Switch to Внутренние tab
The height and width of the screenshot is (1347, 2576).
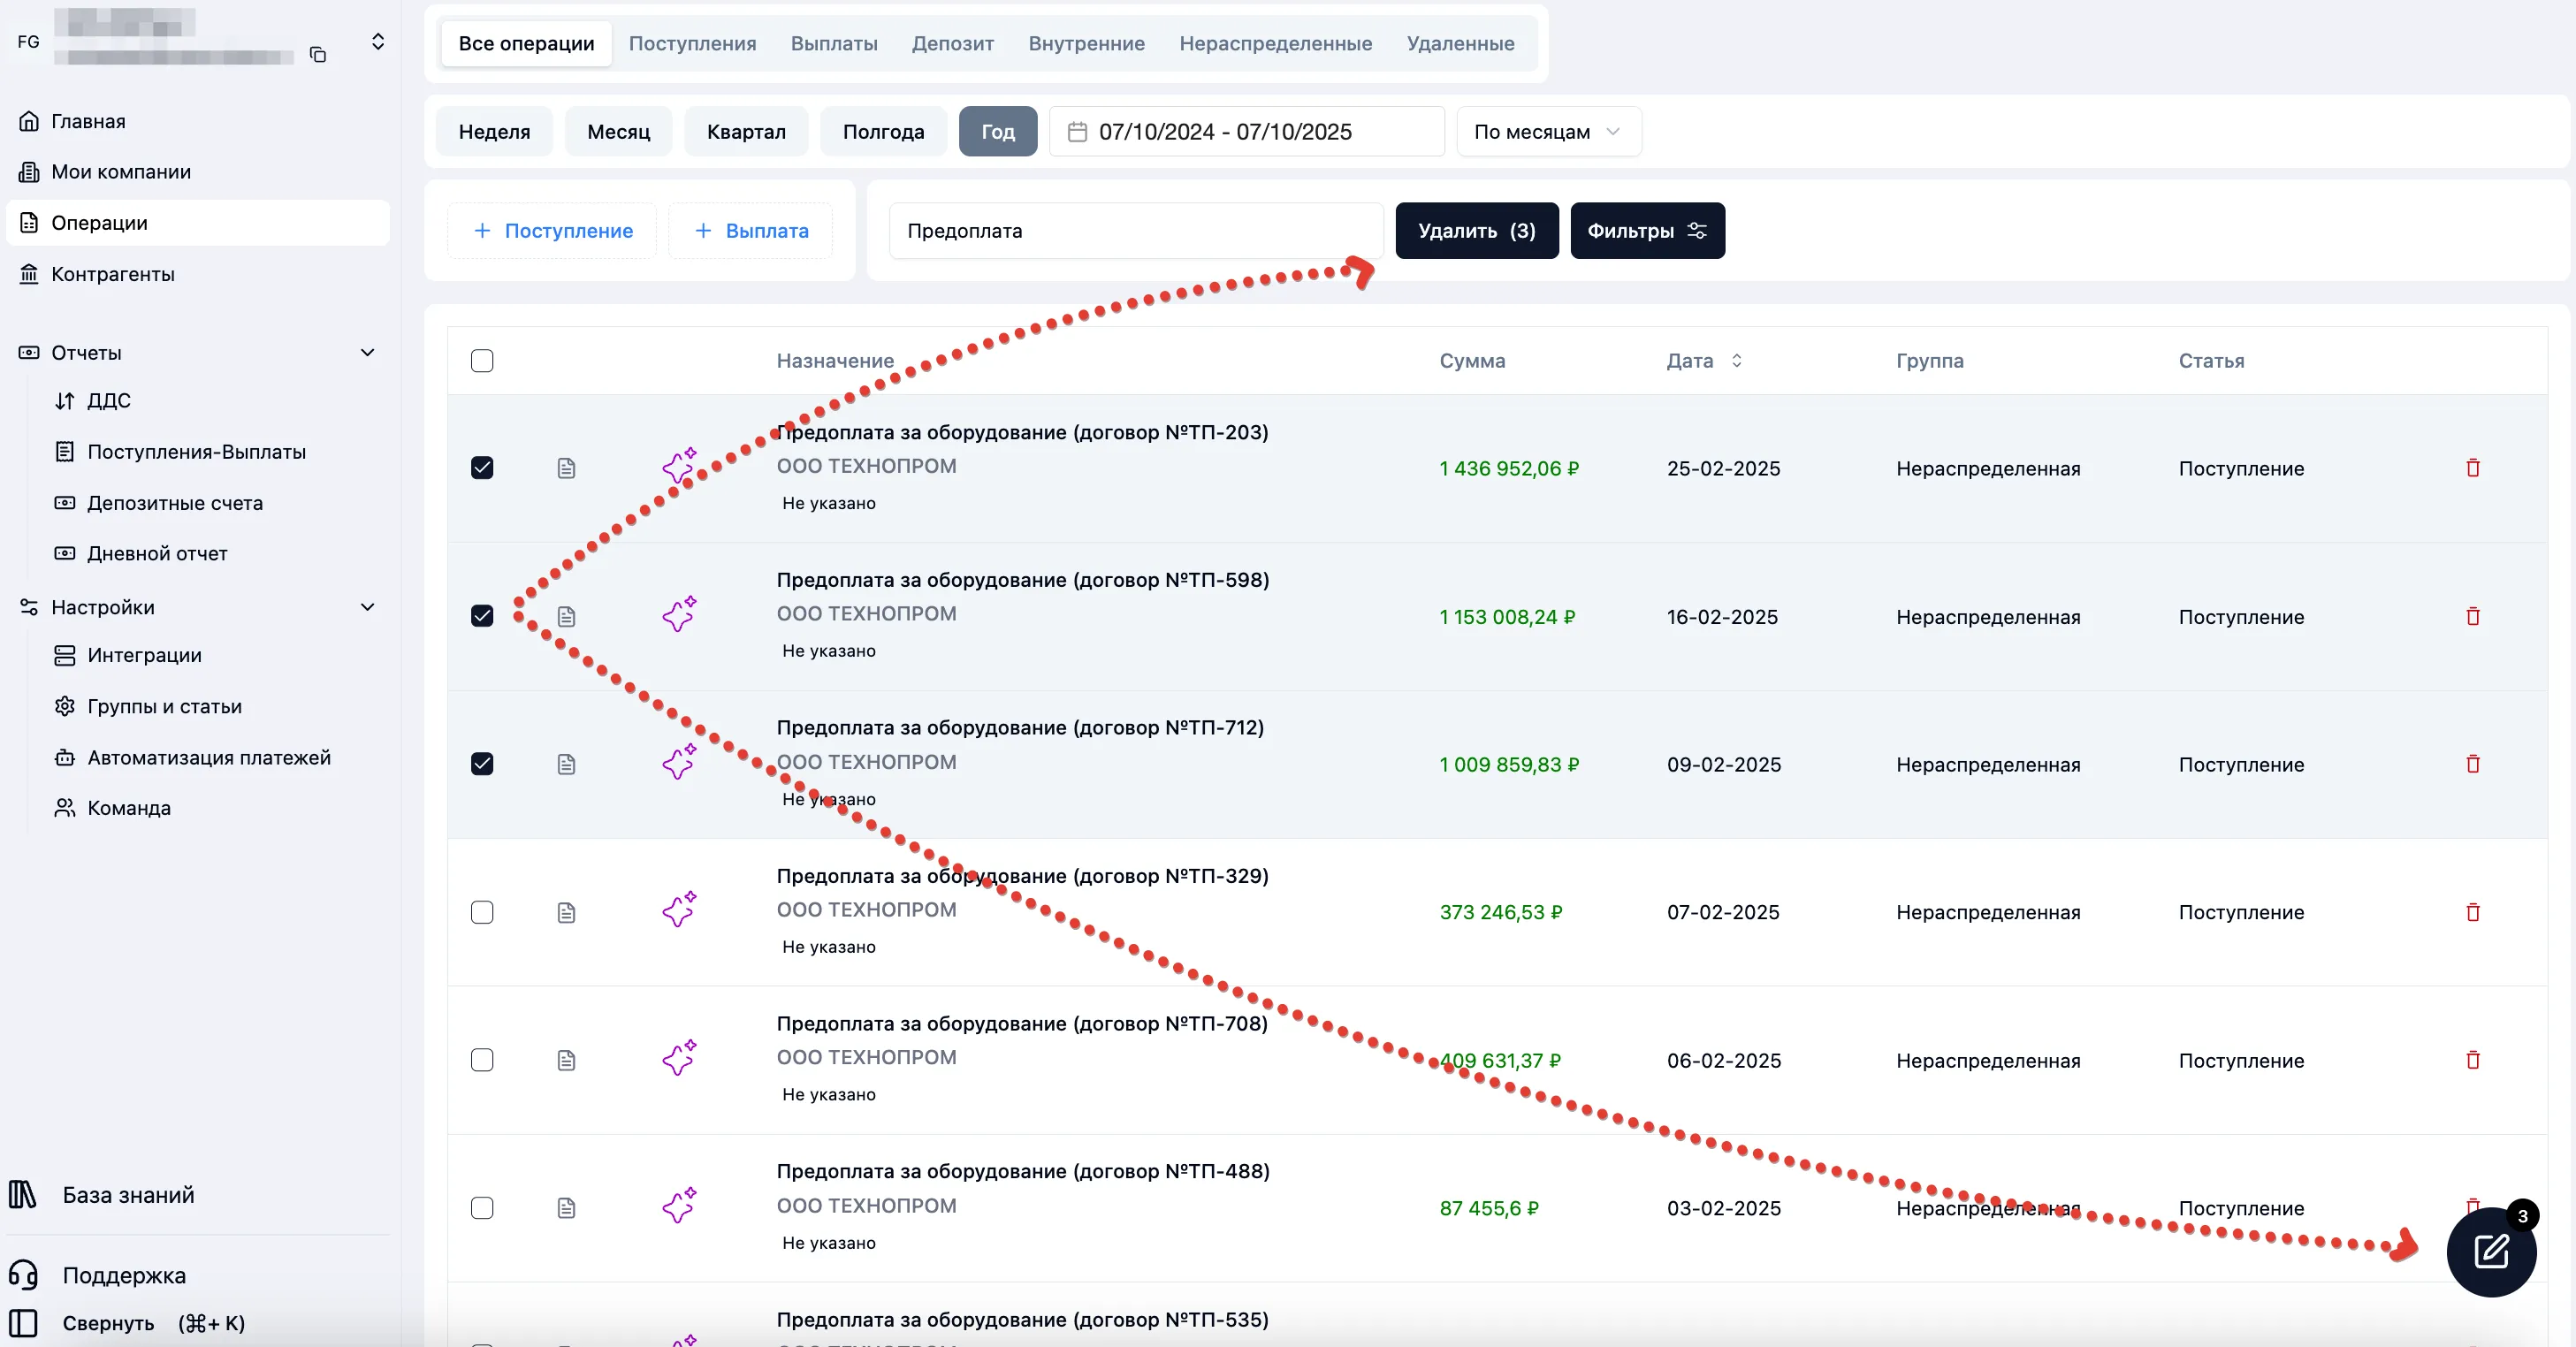(x=1086, y=43)
